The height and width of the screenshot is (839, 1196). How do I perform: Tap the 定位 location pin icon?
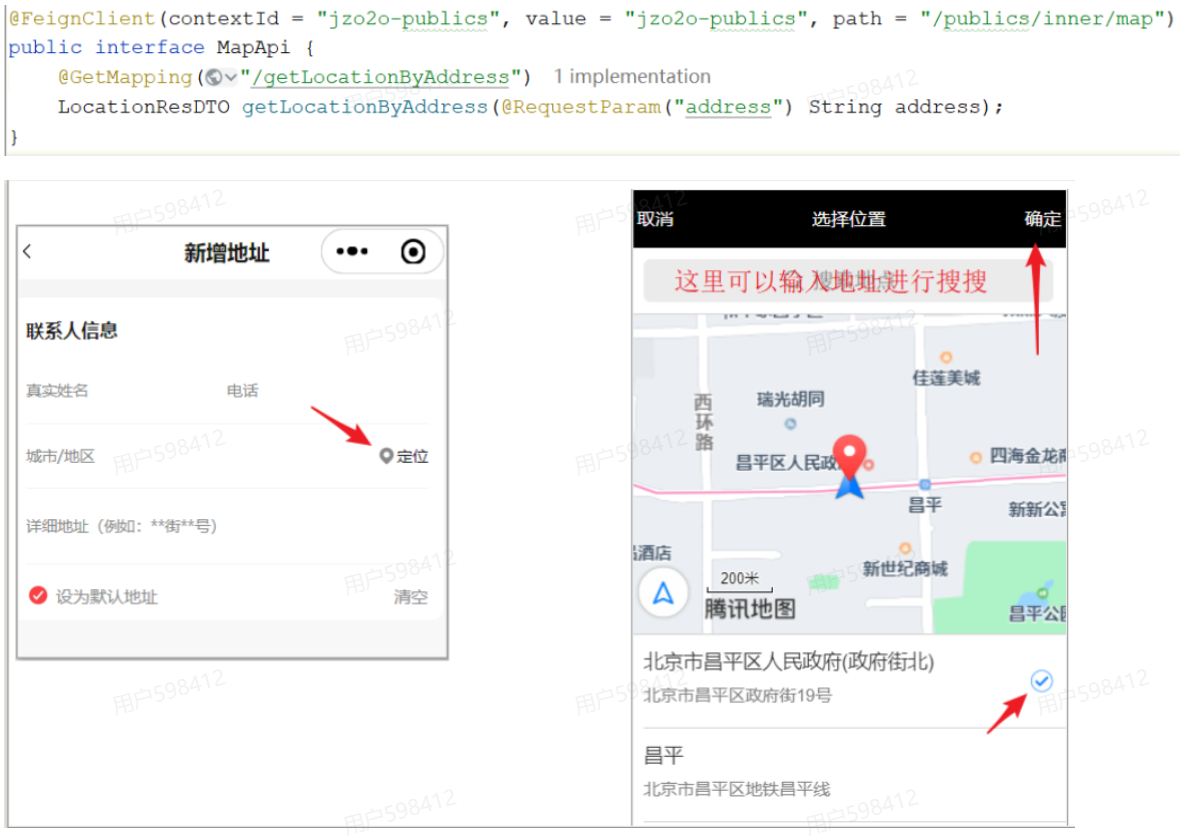(386, 456)
